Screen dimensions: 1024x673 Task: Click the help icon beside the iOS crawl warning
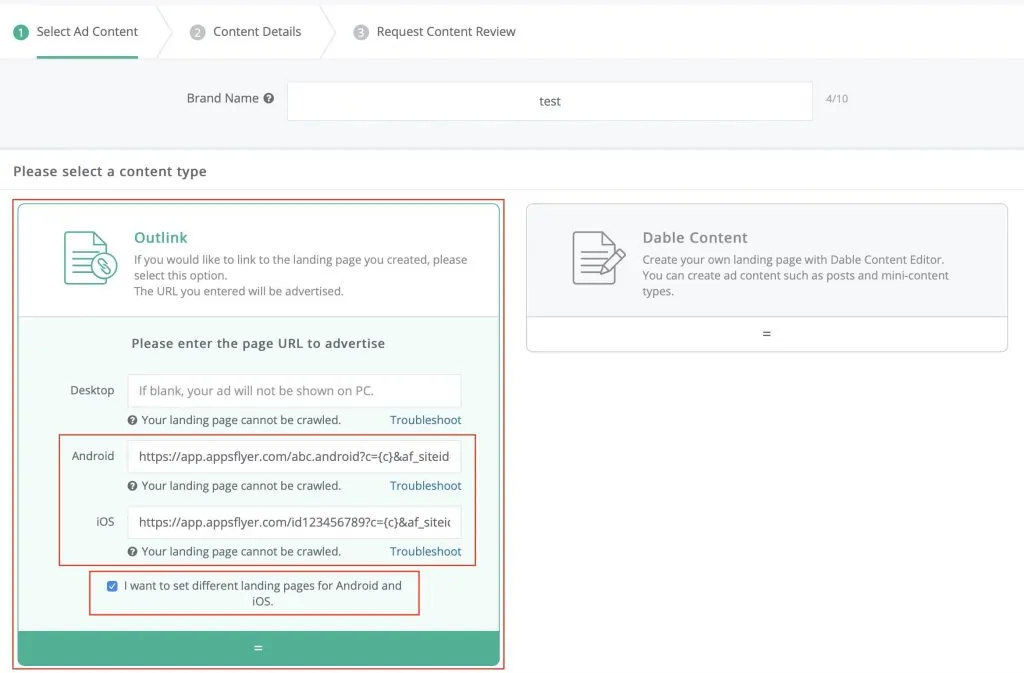(x=132, y=552)
